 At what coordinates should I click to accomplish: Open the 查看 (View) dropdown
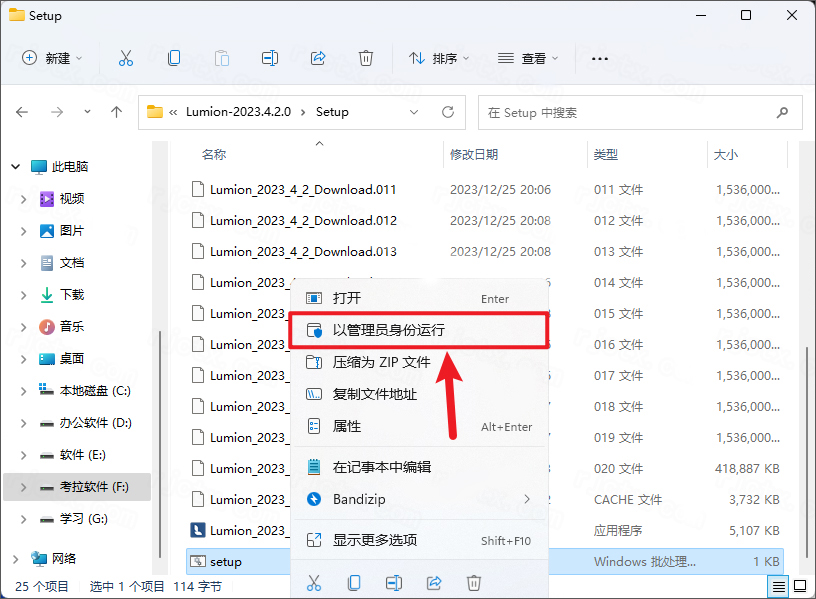[528, 58]
